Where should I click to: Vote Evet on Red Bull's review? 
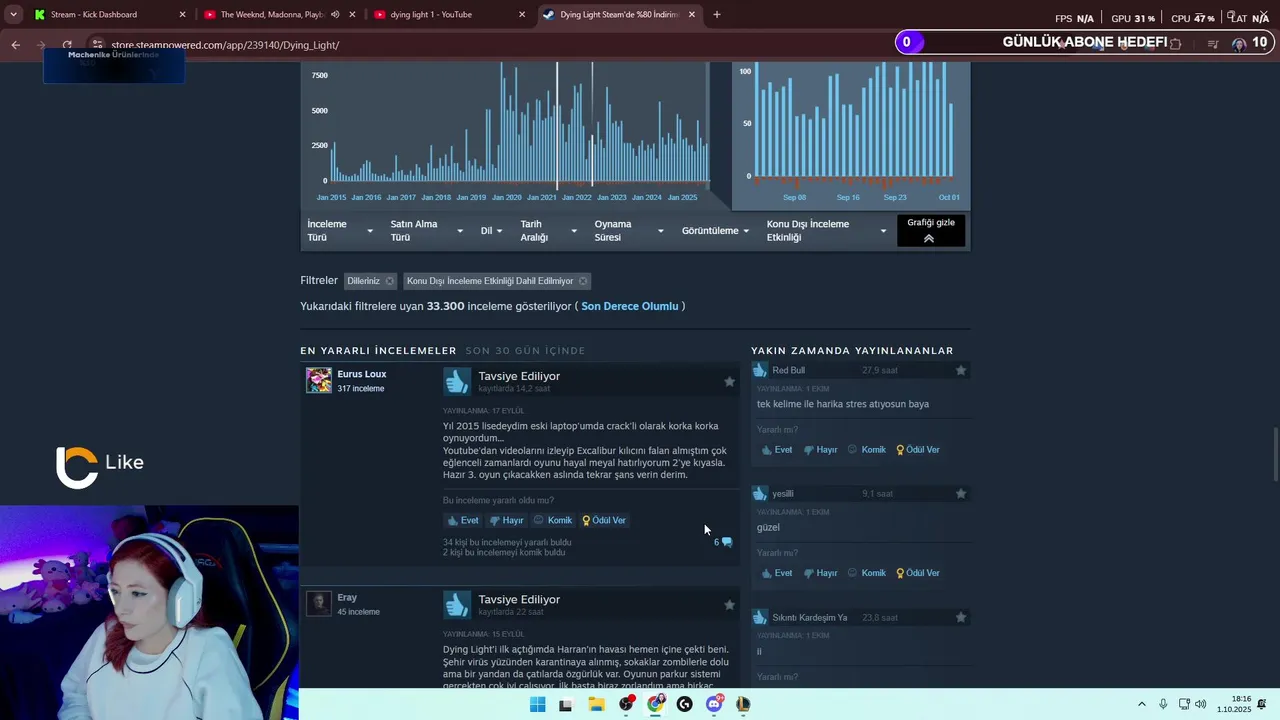coord(777,450)
